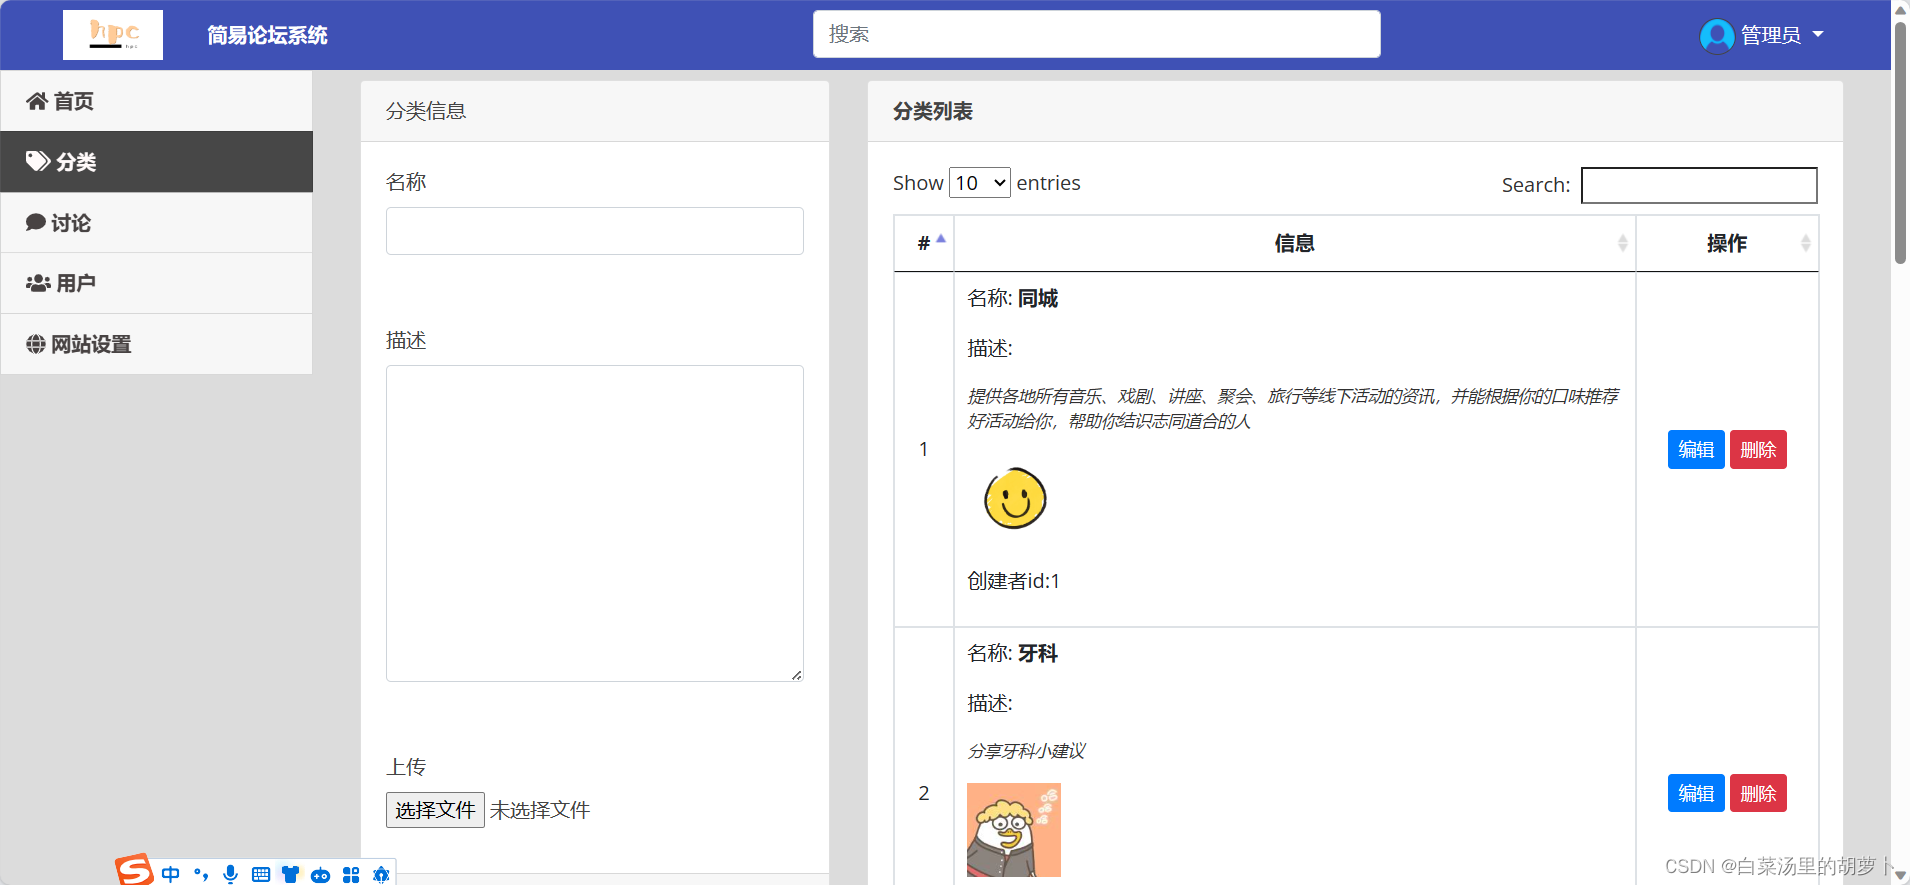
Task: Open the Show entries count dropdown
Action: click(979, 183)
